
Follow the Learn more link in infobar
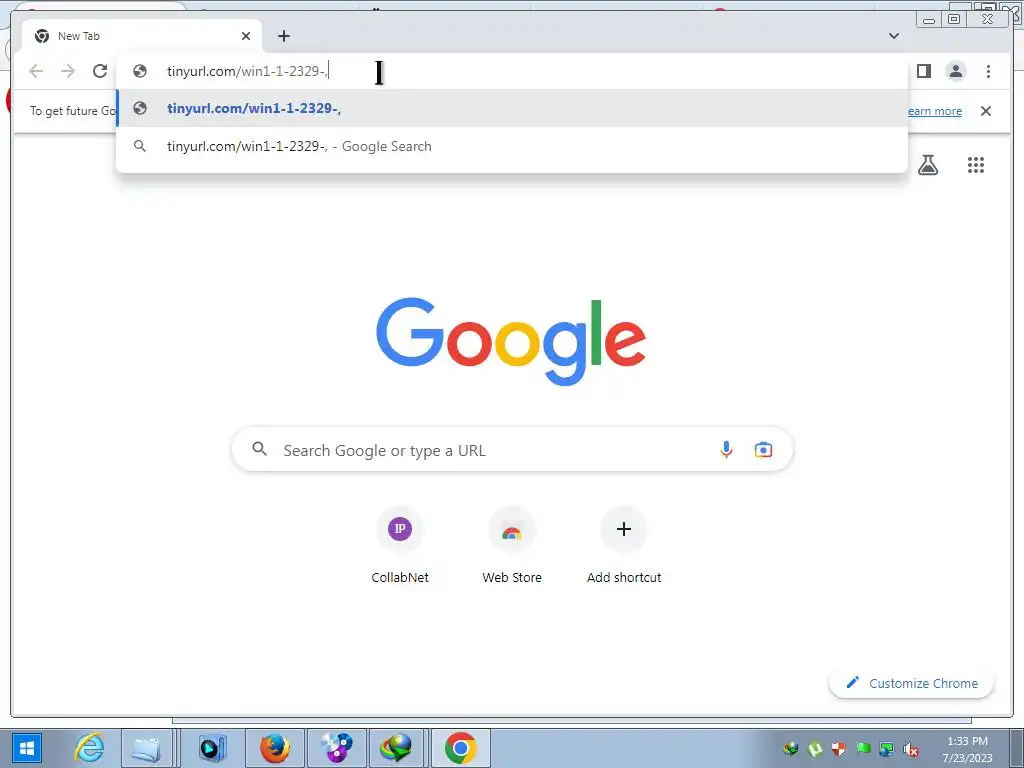935,111
